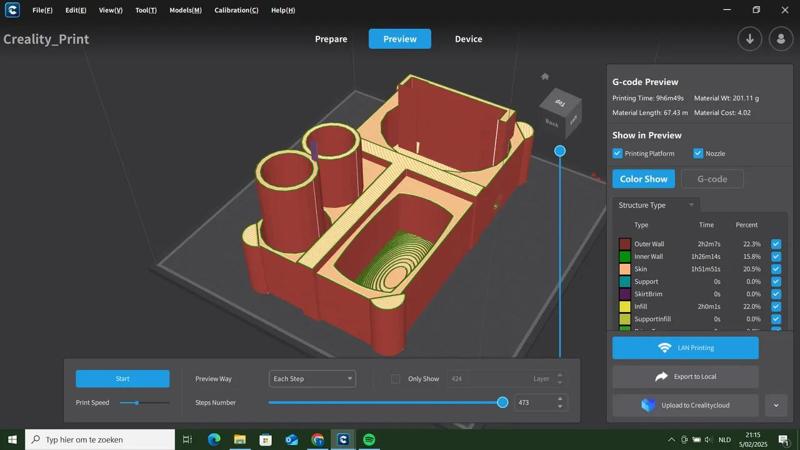This screenshot has height=450, width=800.
Task: Uncheck the Outer Wall visibility checkbox
Action: point(776,244)
